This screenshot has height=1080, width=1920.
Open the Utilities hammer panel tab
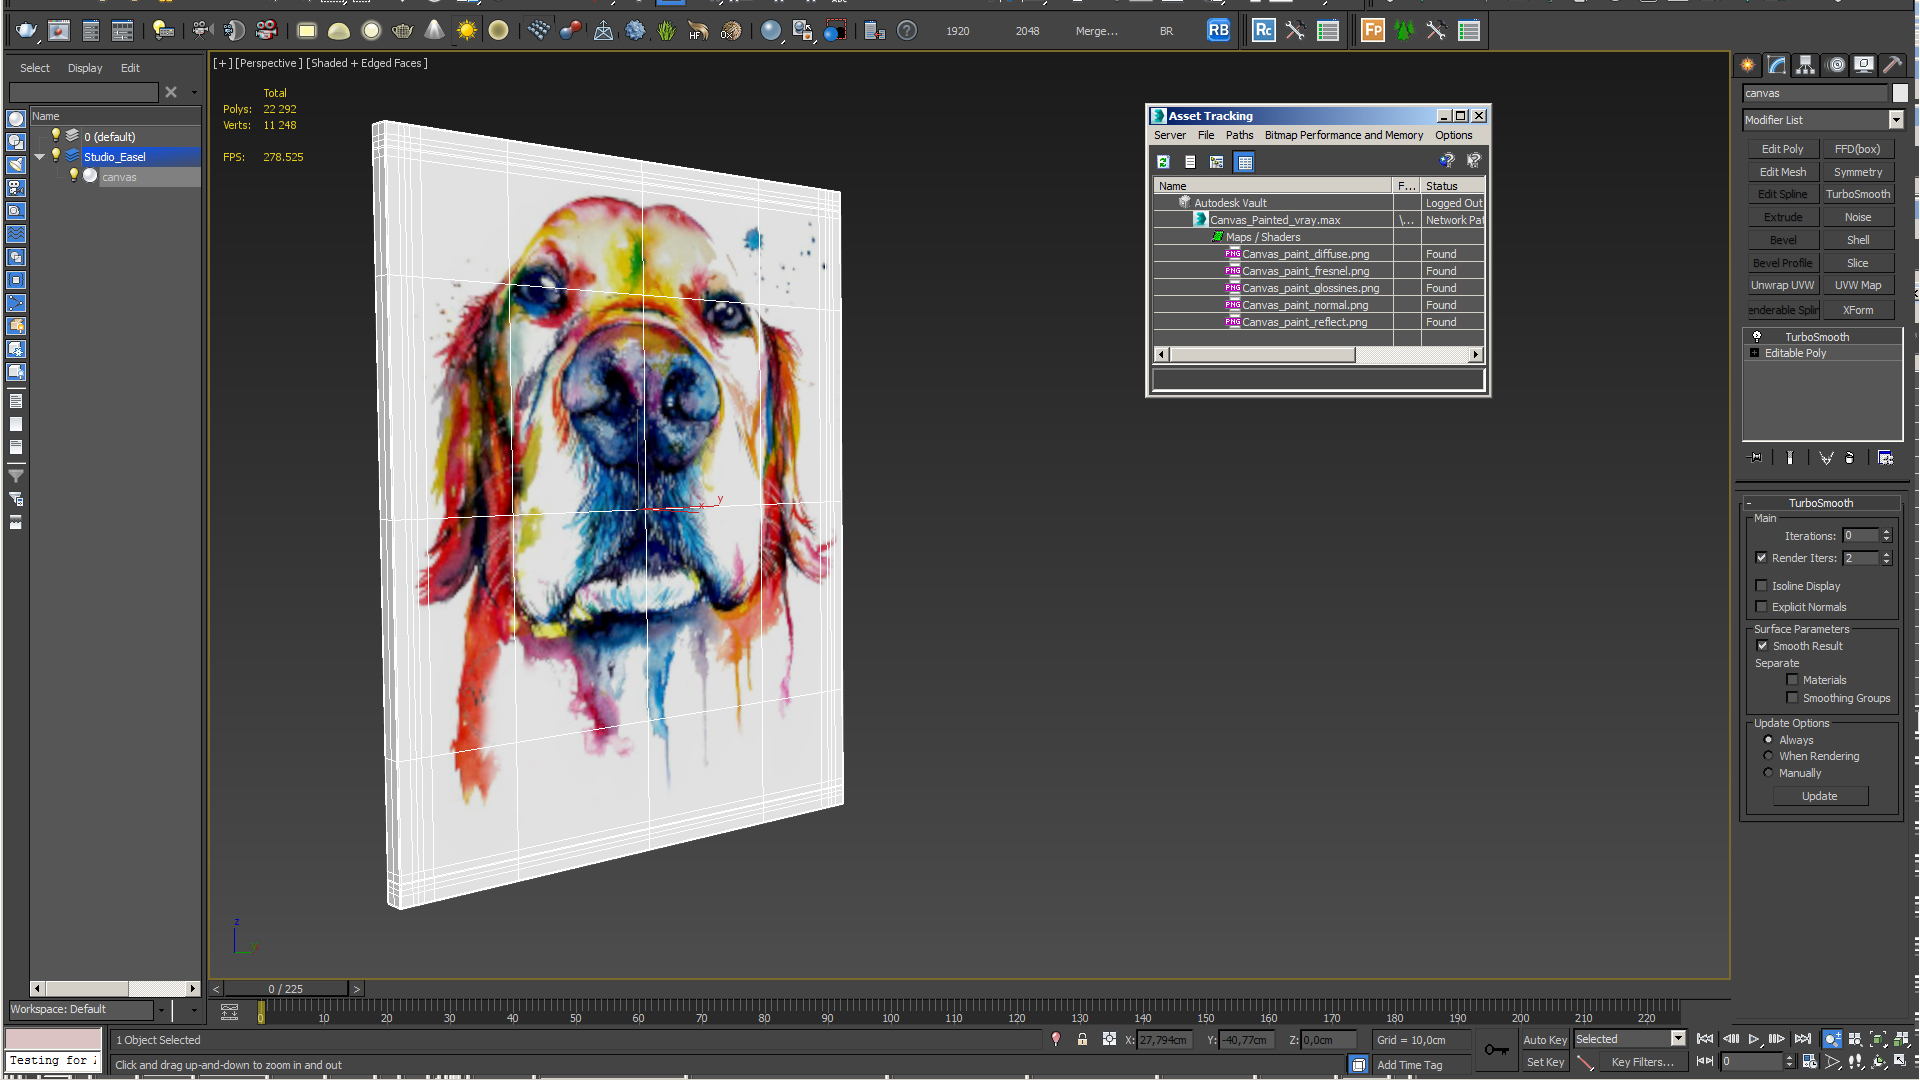[x=1892, y=65]
